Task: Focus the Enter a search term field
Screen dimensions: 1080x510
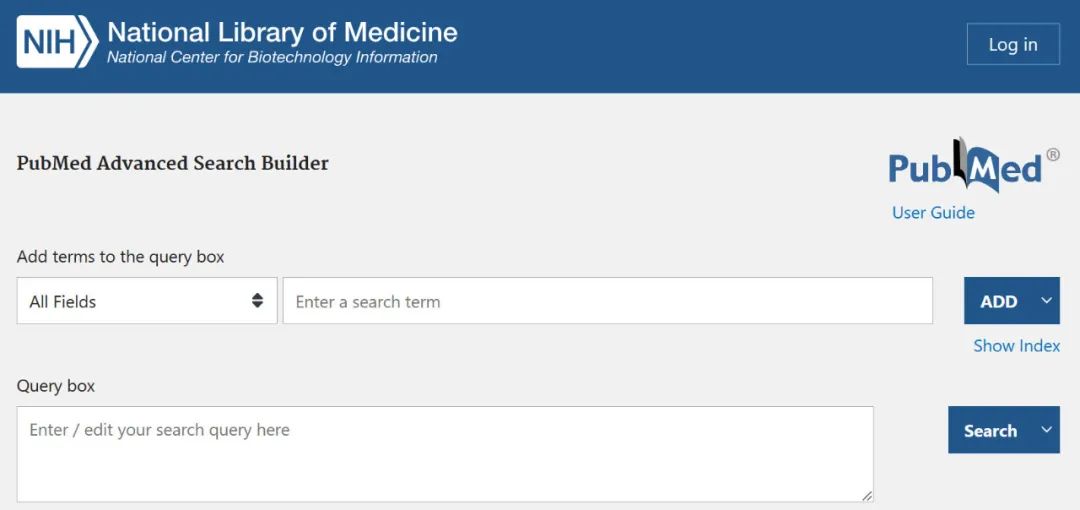Action: click(607, 301)
